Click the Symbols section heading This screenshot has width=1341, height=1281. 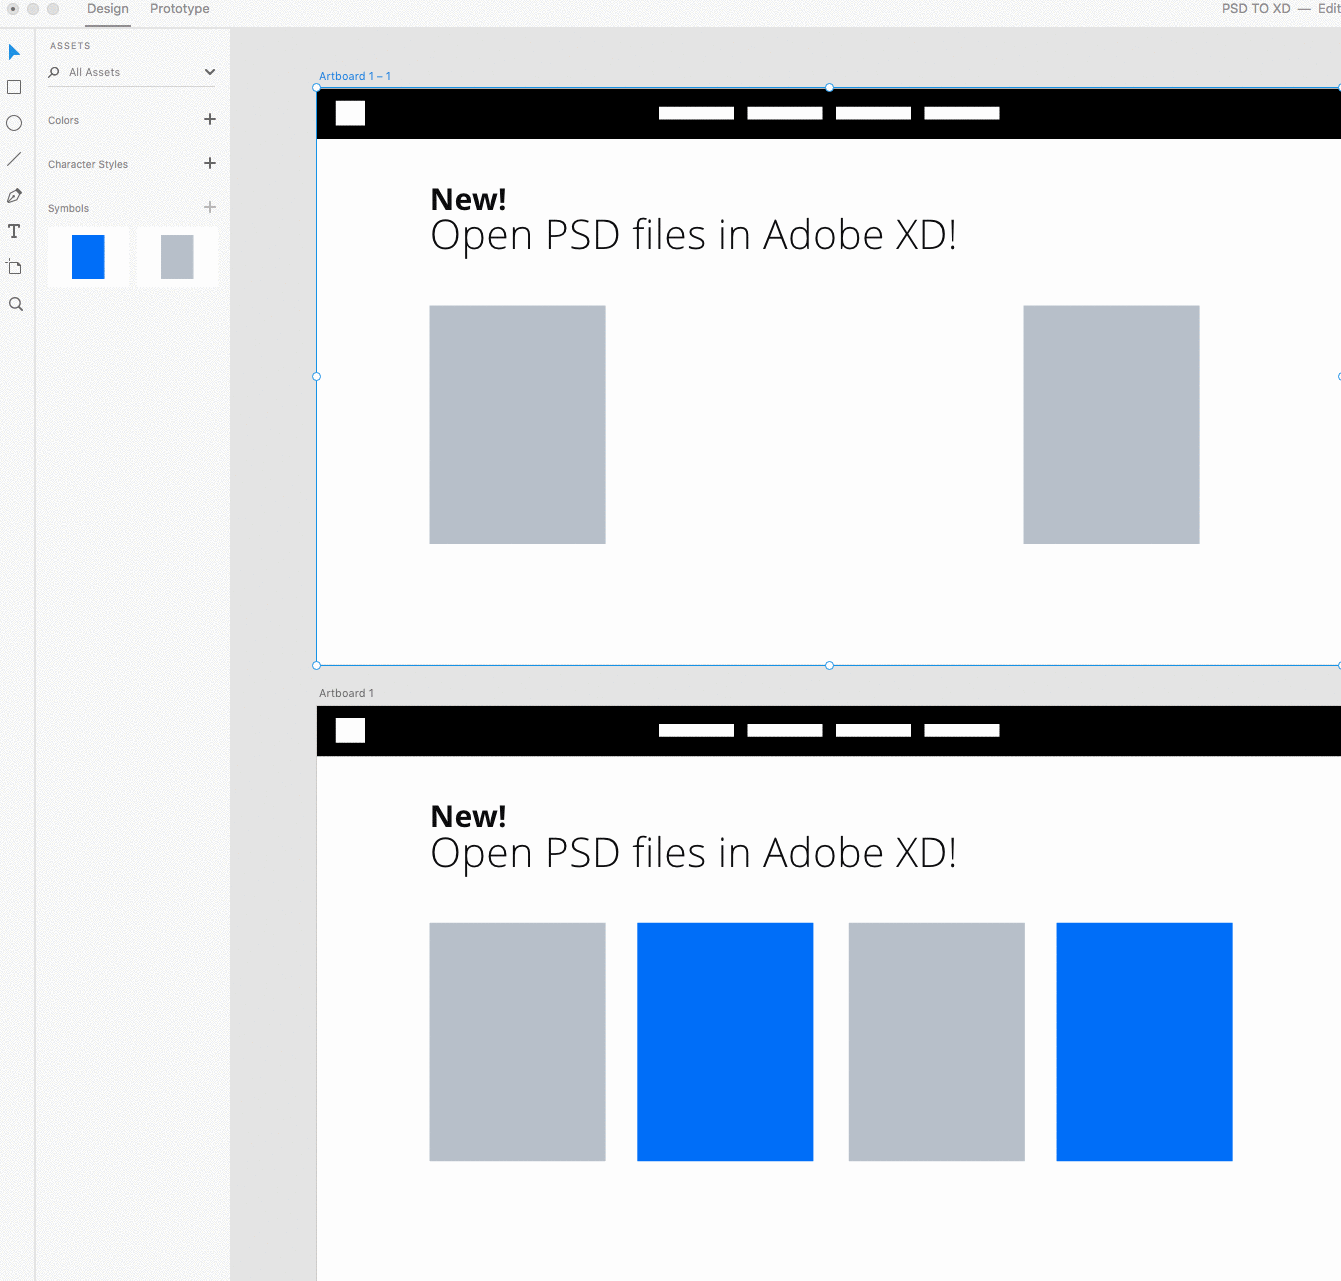(68, 208)
